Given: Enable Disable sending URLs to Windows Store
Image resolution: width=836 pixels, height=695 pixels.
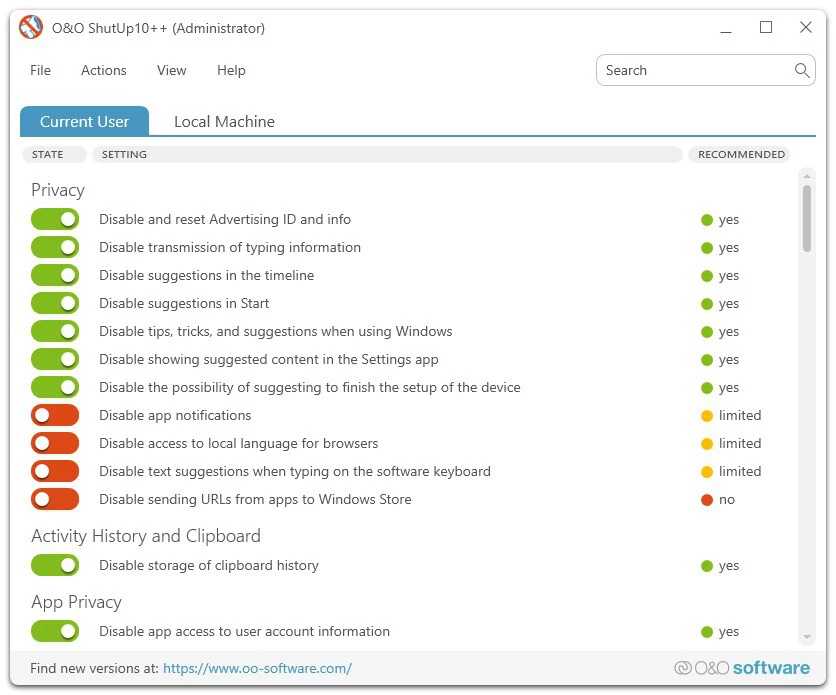Looking at the screenshot, I should click(x=55, y=499).
